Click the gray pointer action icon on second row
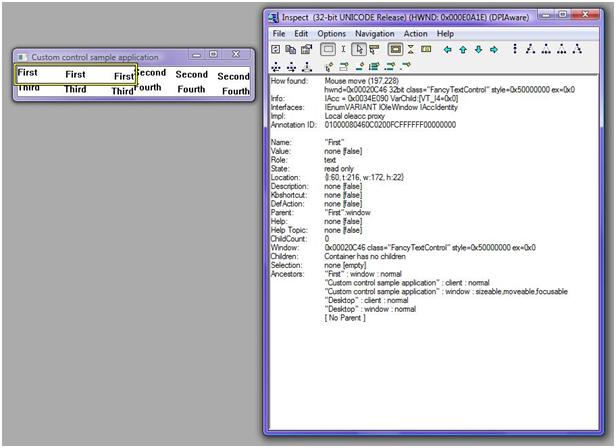The width and height of the screenshot is (616, 448). tap(329, 67)
